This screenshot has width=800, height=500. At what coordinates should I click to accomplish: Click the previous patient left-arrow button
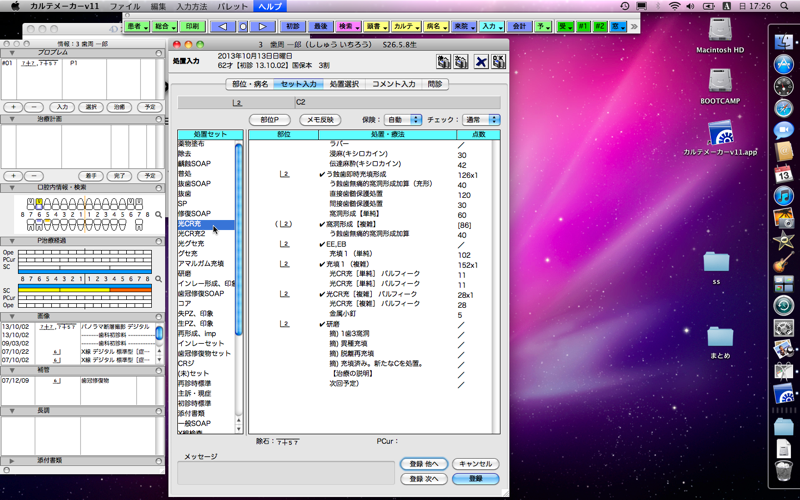(223, 26)
